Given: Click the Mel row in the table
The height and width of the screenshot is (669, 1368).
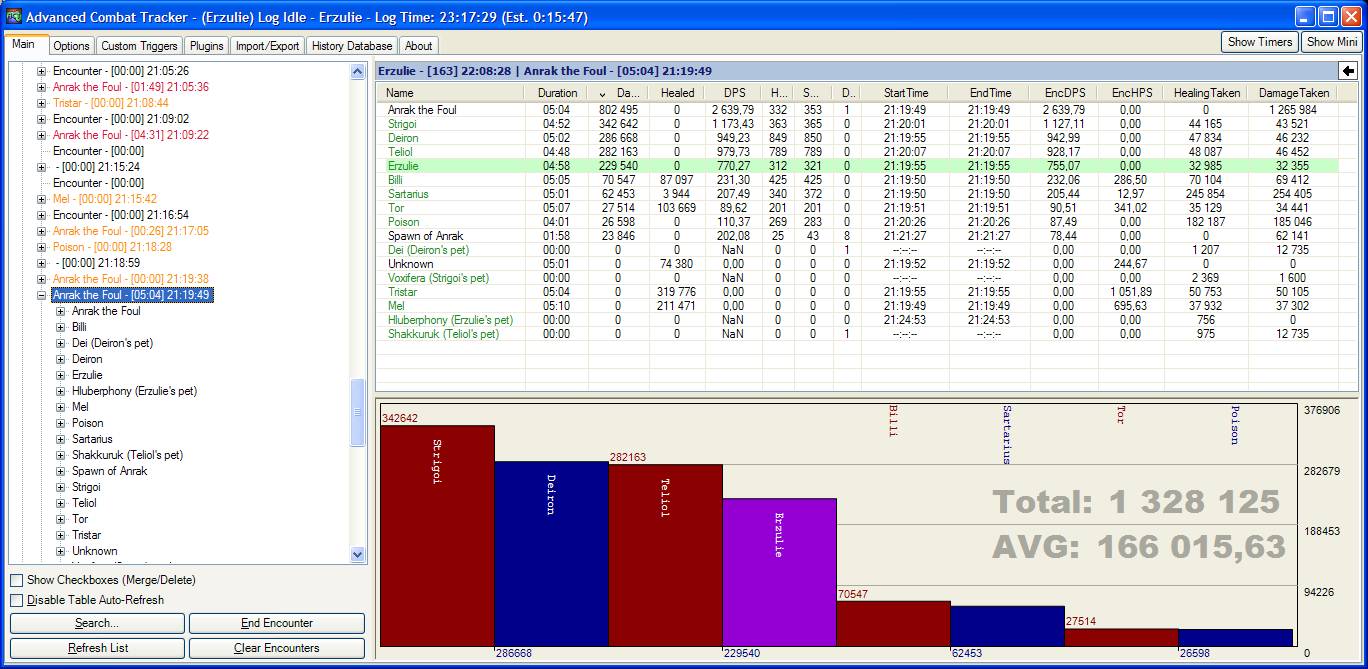Looking at the screenshot, I should point(860,306).
